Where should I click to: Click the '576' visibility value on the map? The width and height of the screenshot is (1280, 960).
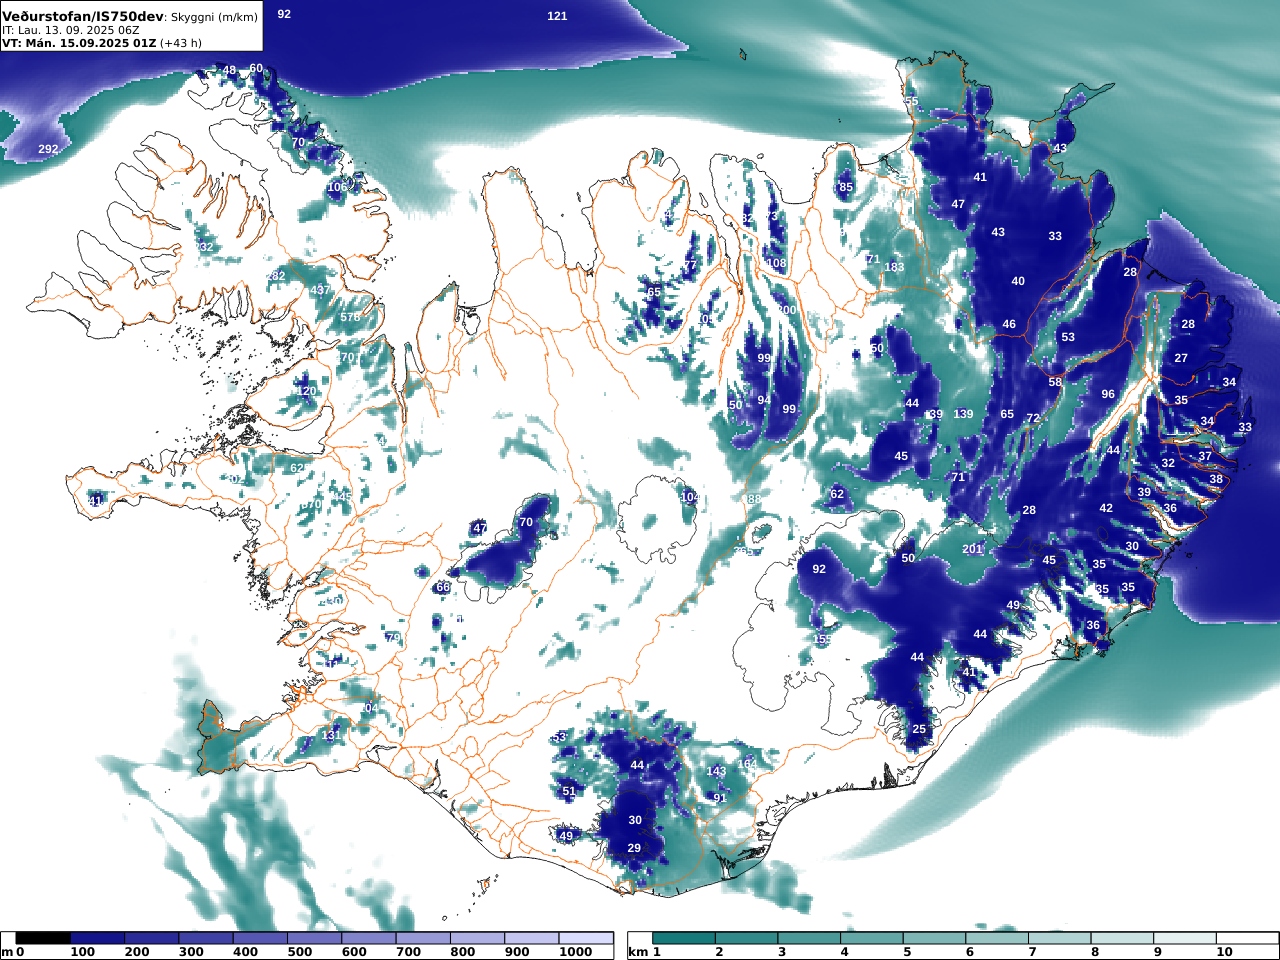click(350, 317)
